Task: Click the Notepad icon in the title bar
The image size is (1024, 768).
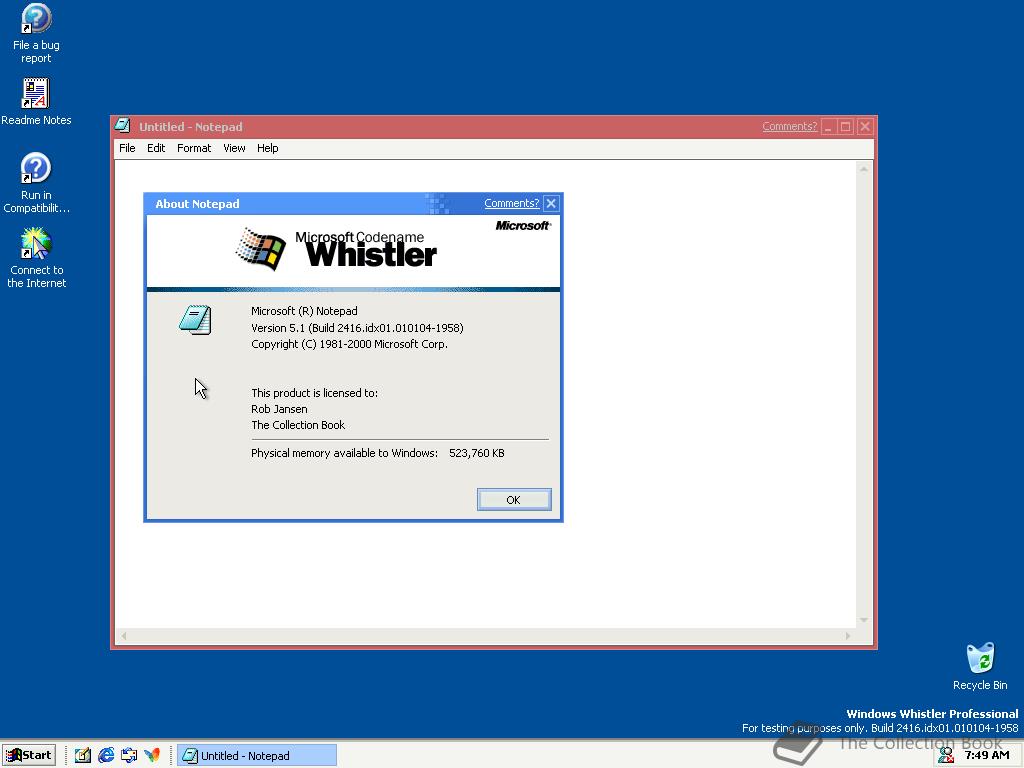Action: (122, 125)
